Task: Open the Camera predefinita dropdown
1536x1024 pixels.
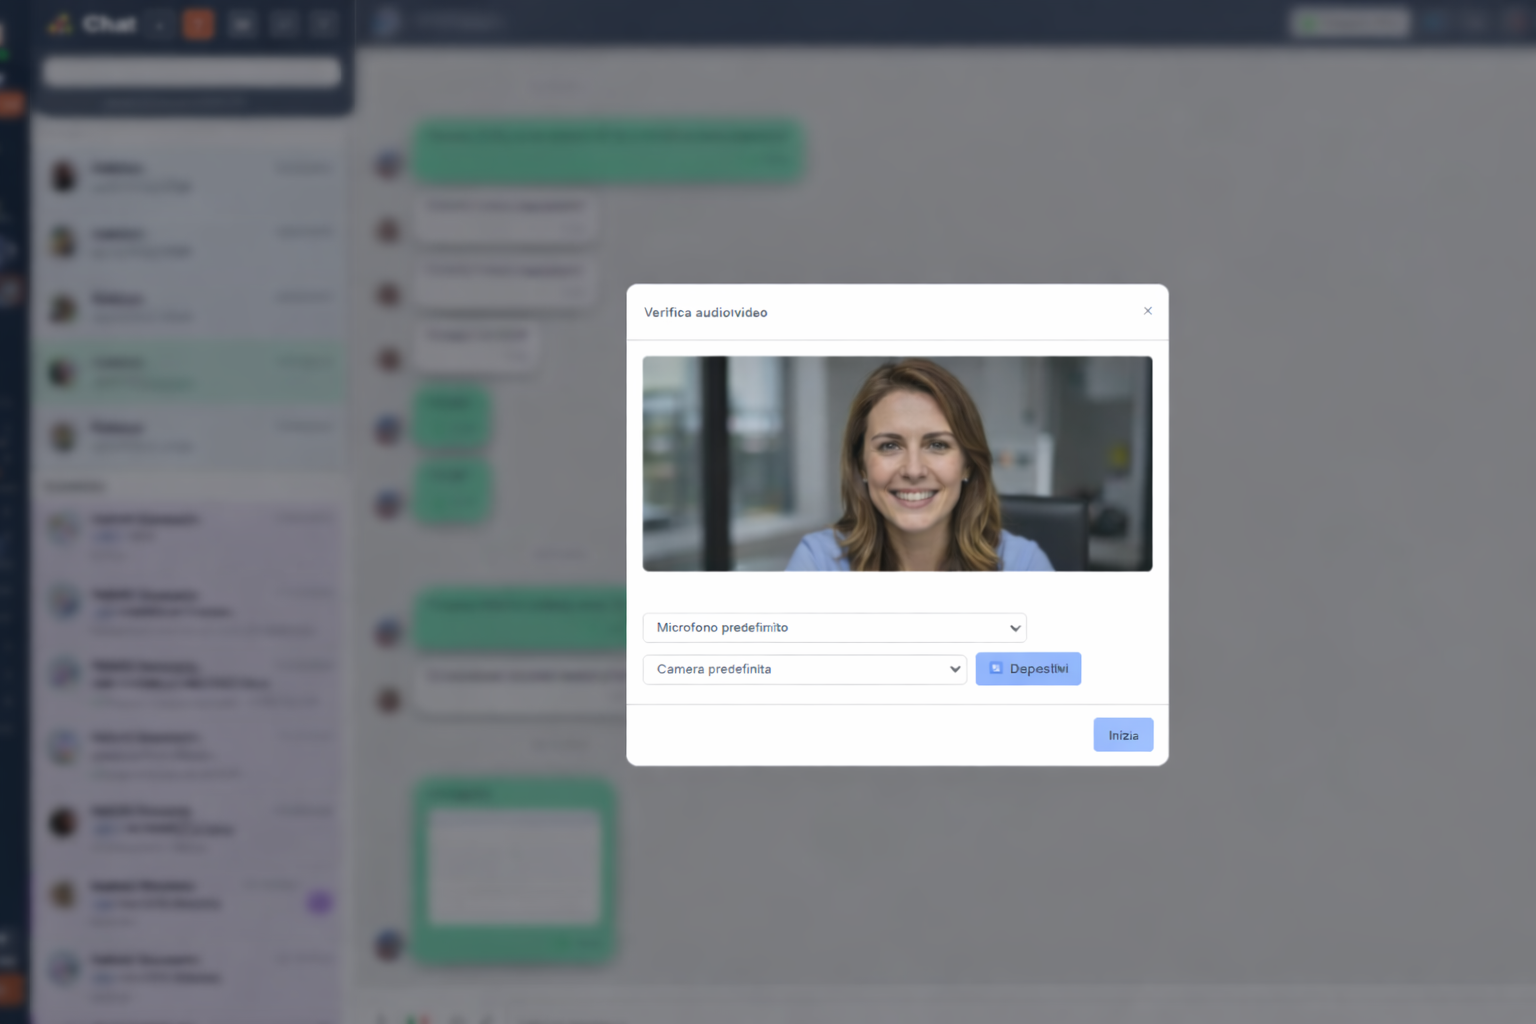Action: tap(805, 669)
